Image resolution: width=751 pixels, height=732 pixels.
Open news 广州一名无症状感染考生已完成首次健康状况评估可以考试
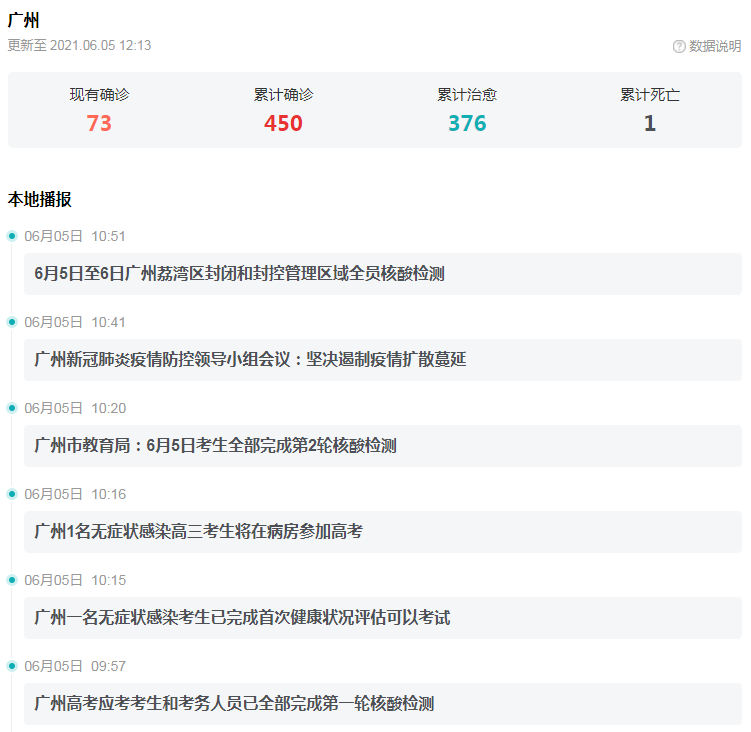pos(383,618)
